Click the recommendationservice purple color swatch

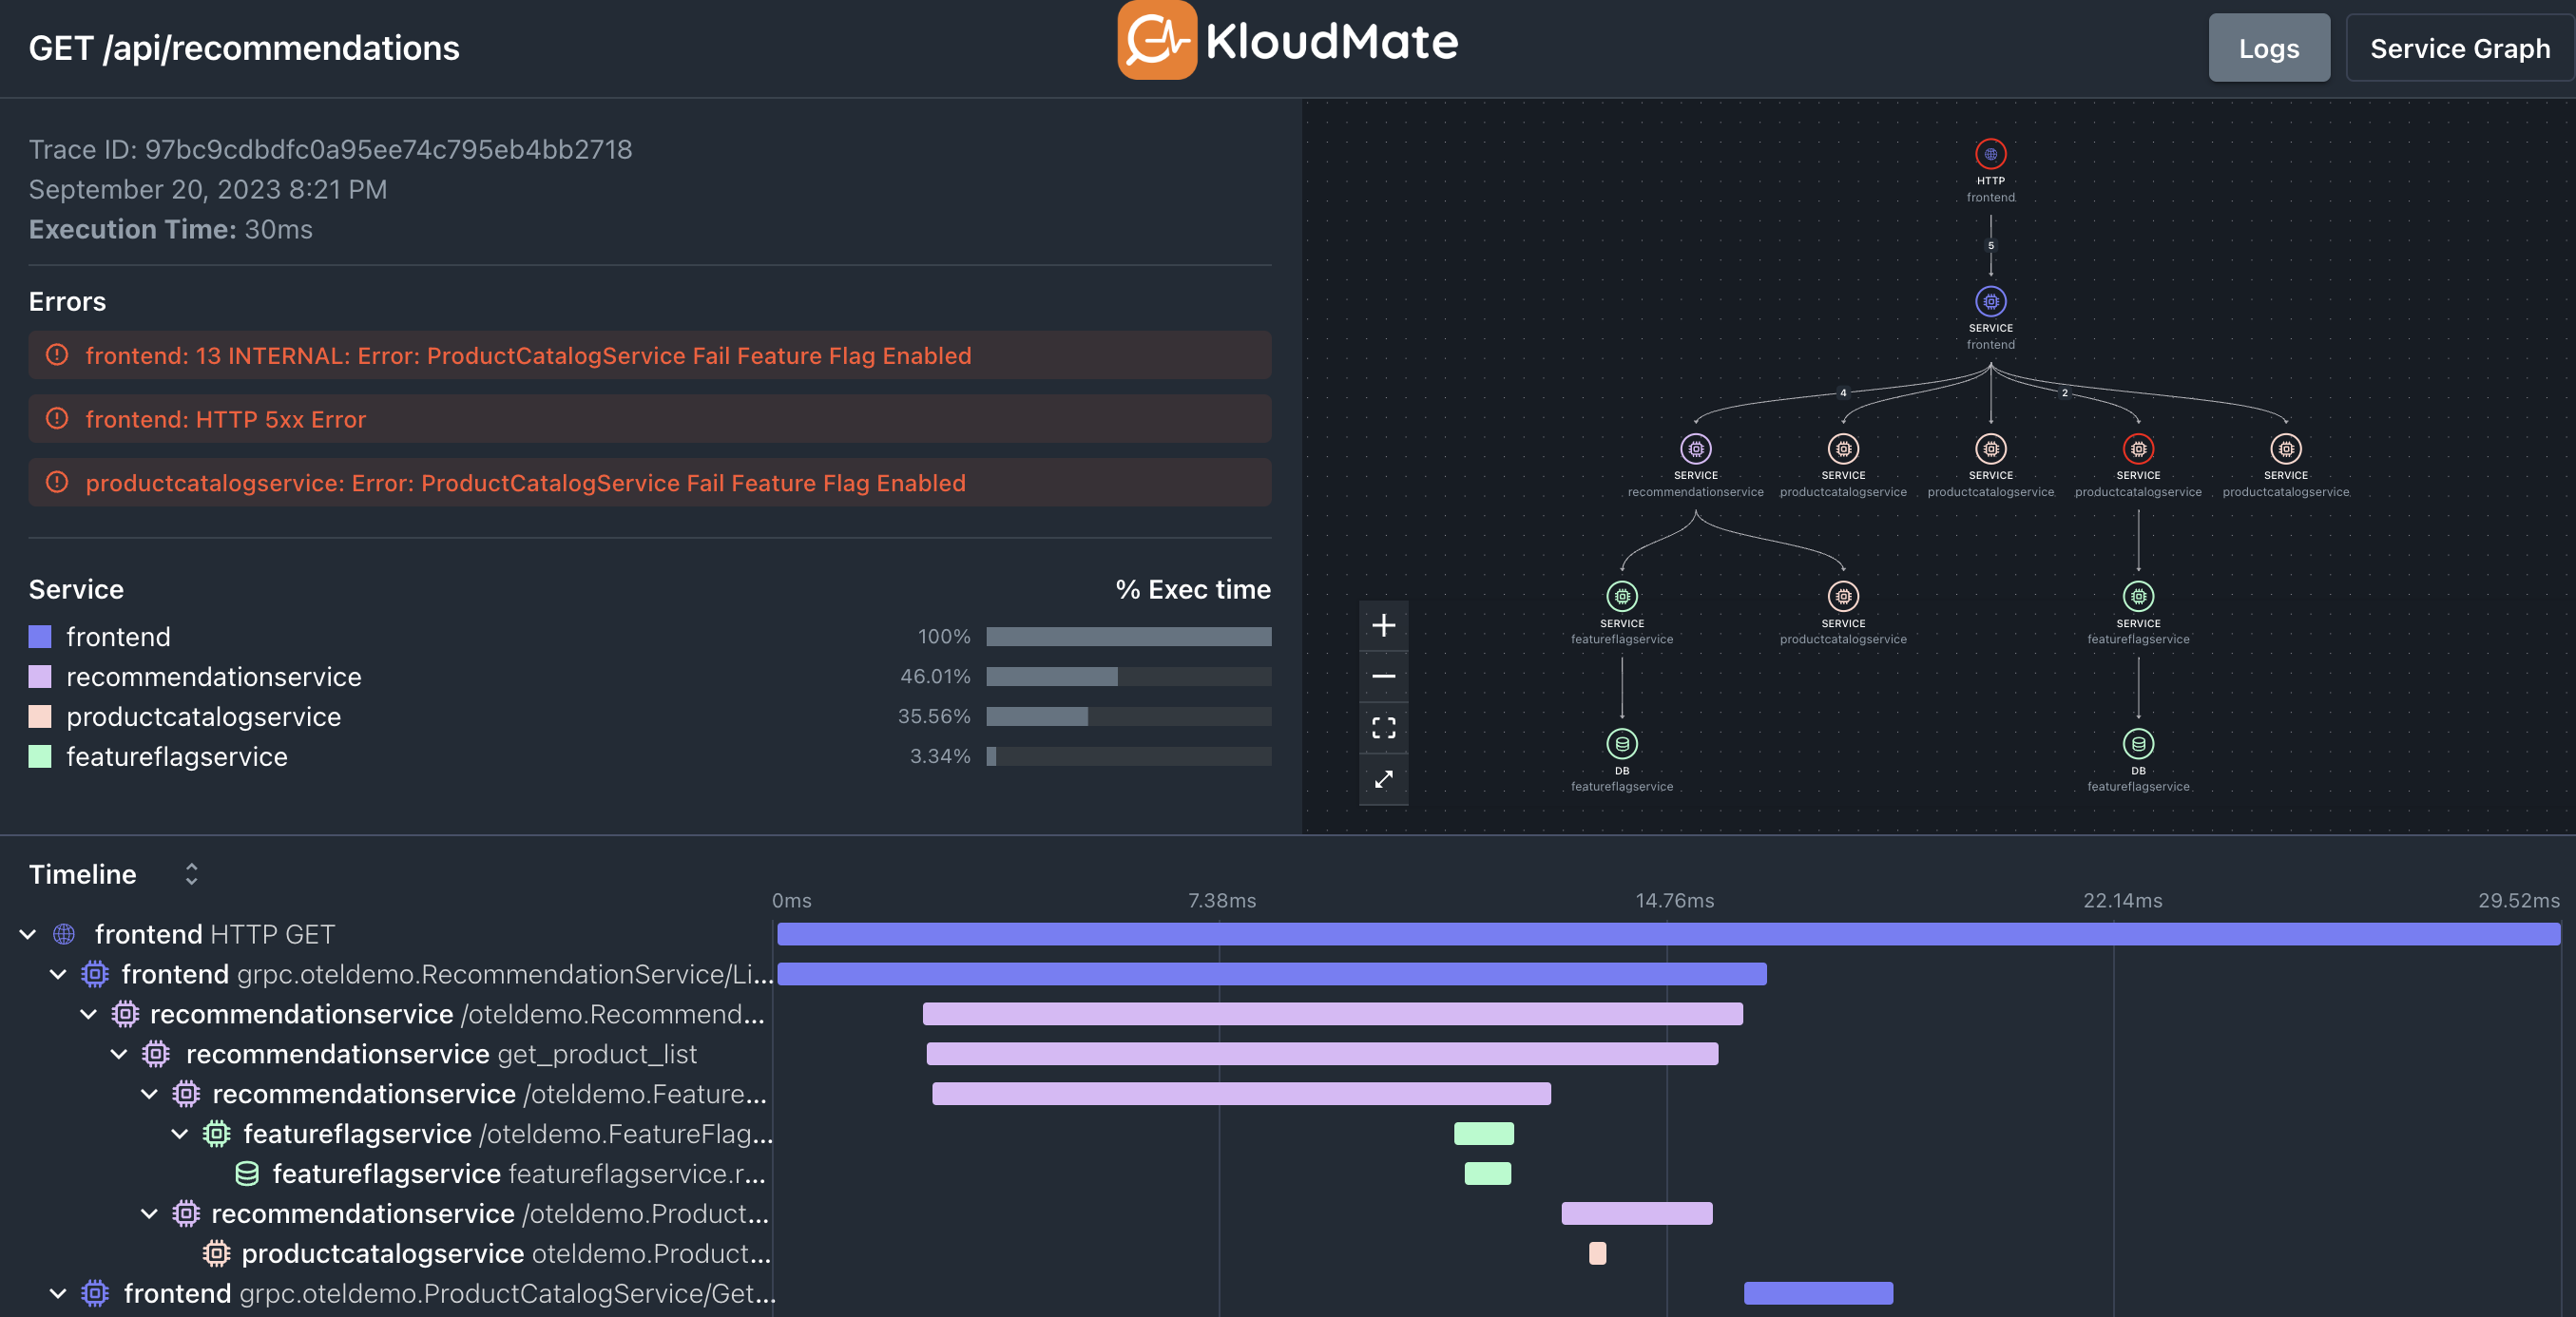(40, 677)
